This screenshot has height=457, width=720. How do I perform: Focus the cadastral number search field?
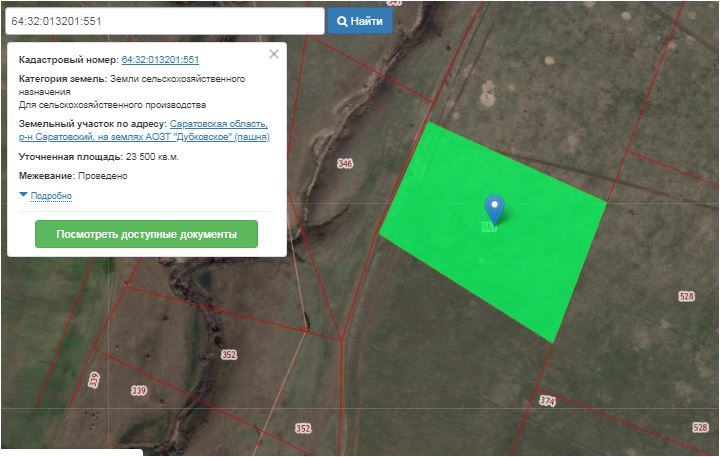click(x=163, y=21)
